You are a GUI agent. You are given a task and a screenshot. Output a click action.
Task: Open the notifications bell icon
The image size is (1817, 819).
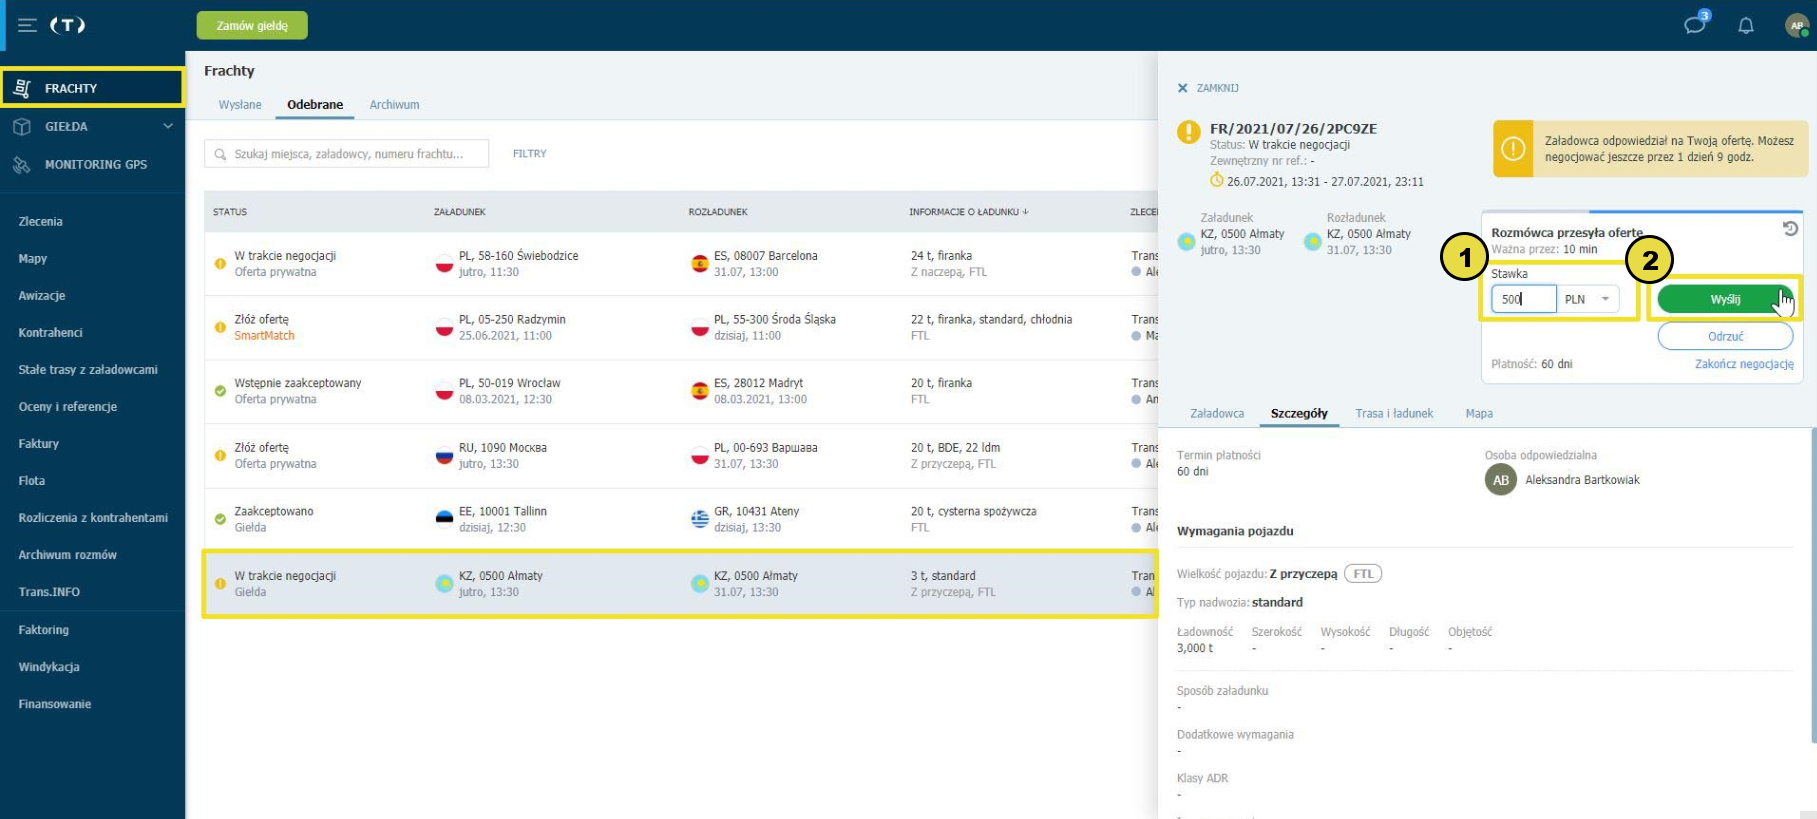click(1746, 26)
